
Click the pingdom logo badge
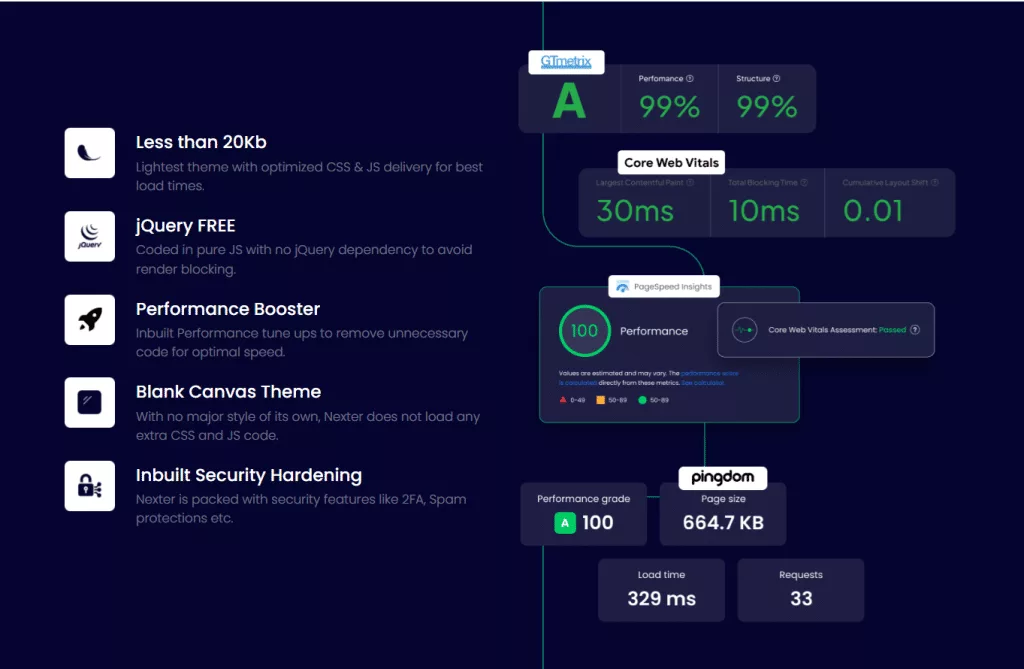tap(723, 478)
